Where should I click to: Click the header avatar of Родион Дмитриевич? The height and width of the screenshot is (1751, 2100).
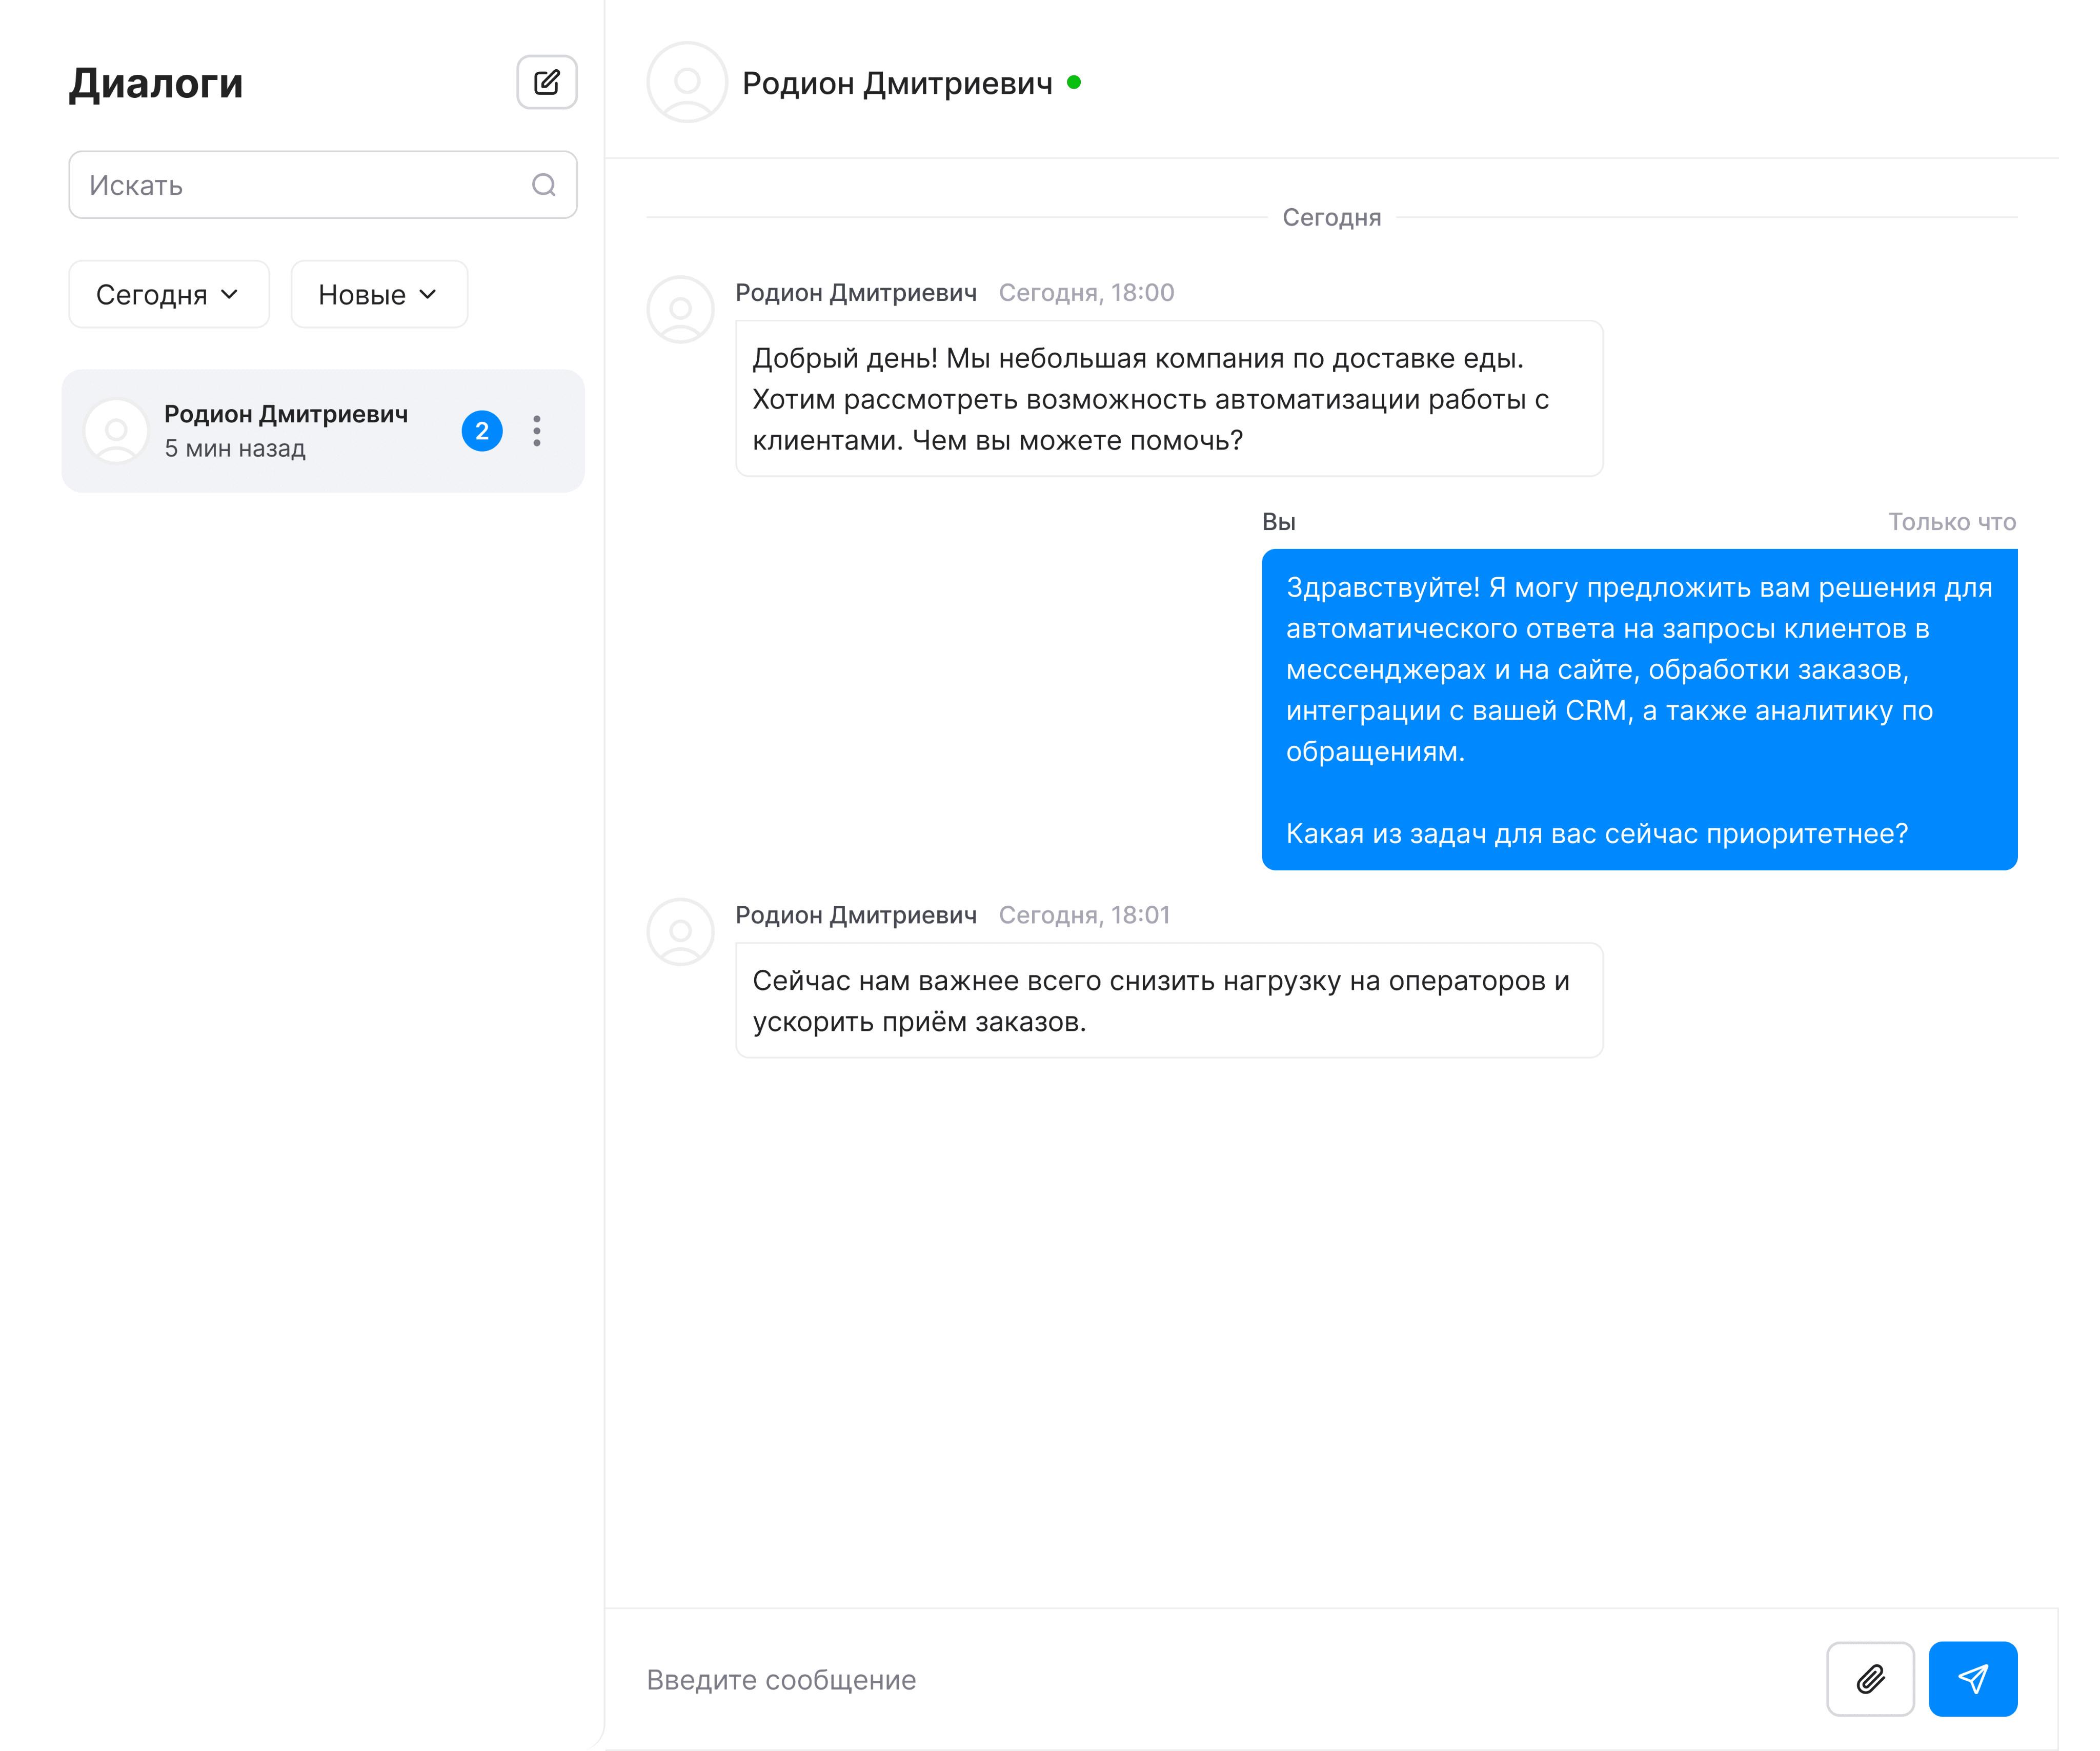click(x=686, y=82)
